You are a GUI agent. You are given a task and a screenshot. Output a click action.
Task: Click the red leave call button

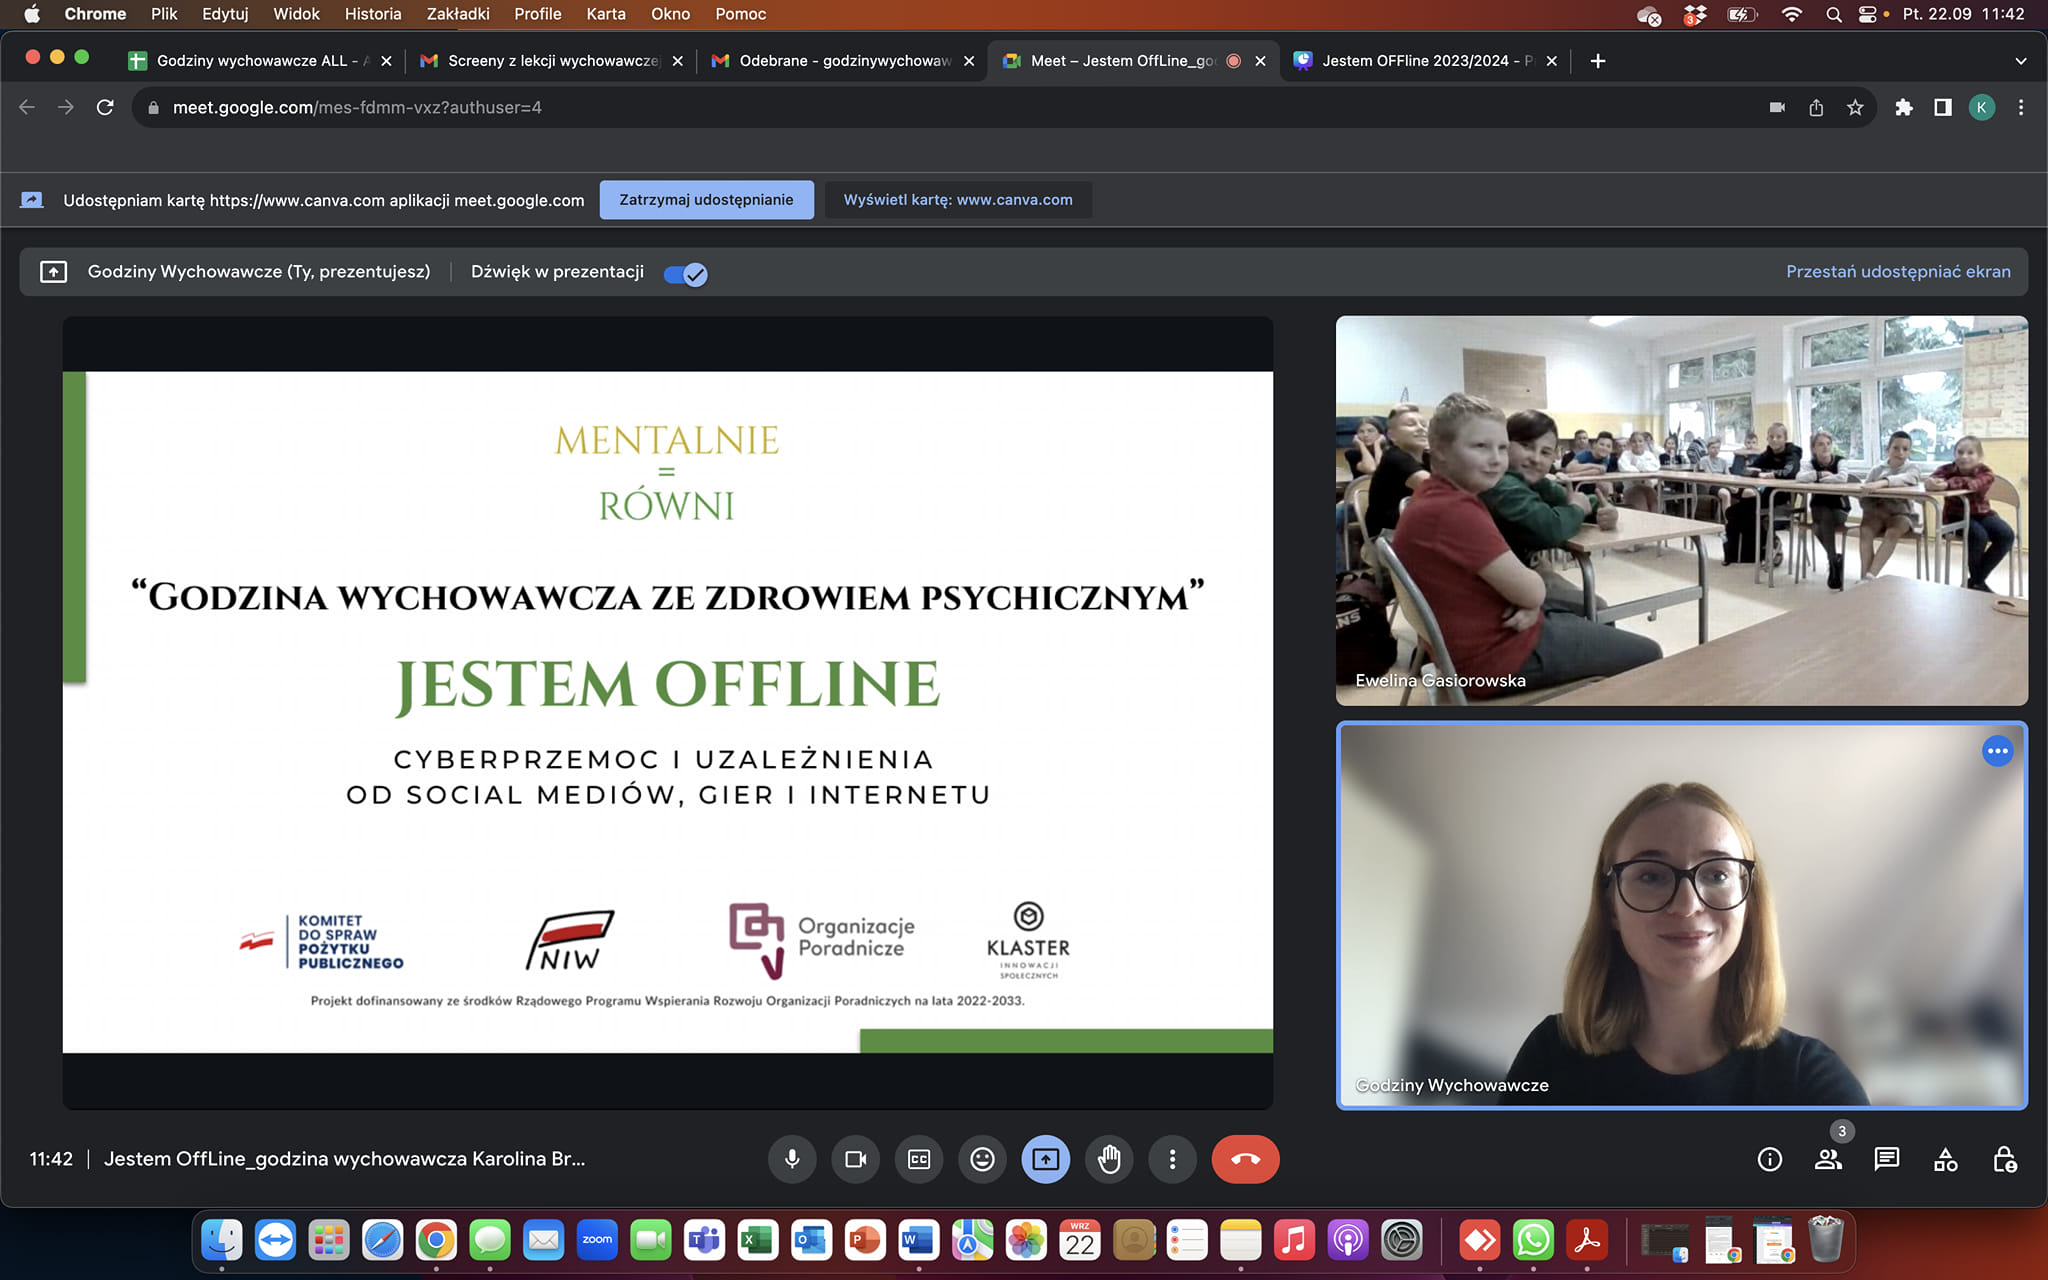coord(1245,1159)
